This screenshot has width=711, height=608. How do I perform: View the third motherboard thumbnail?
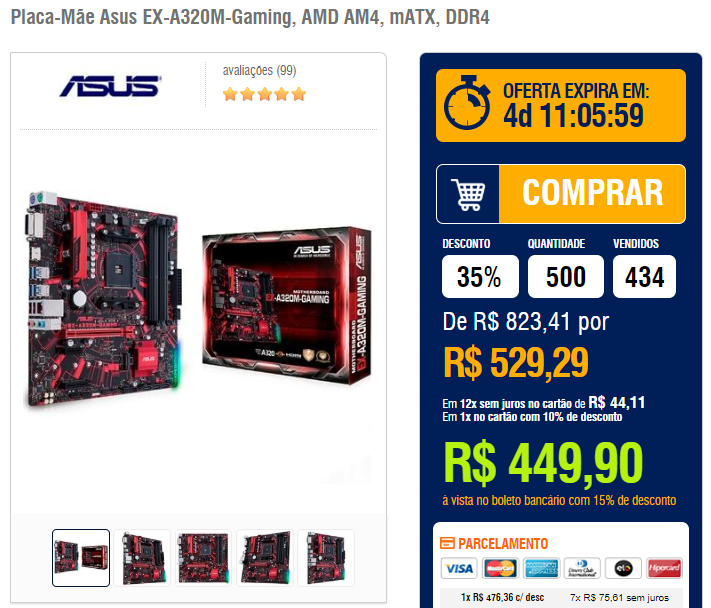point(203,558)
